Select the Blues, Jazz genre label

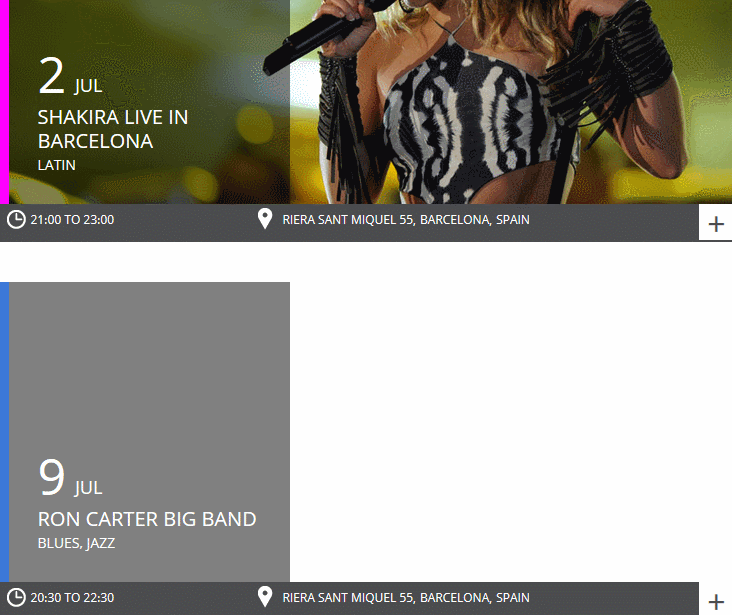pyautogui.click(x=76, y=543)
